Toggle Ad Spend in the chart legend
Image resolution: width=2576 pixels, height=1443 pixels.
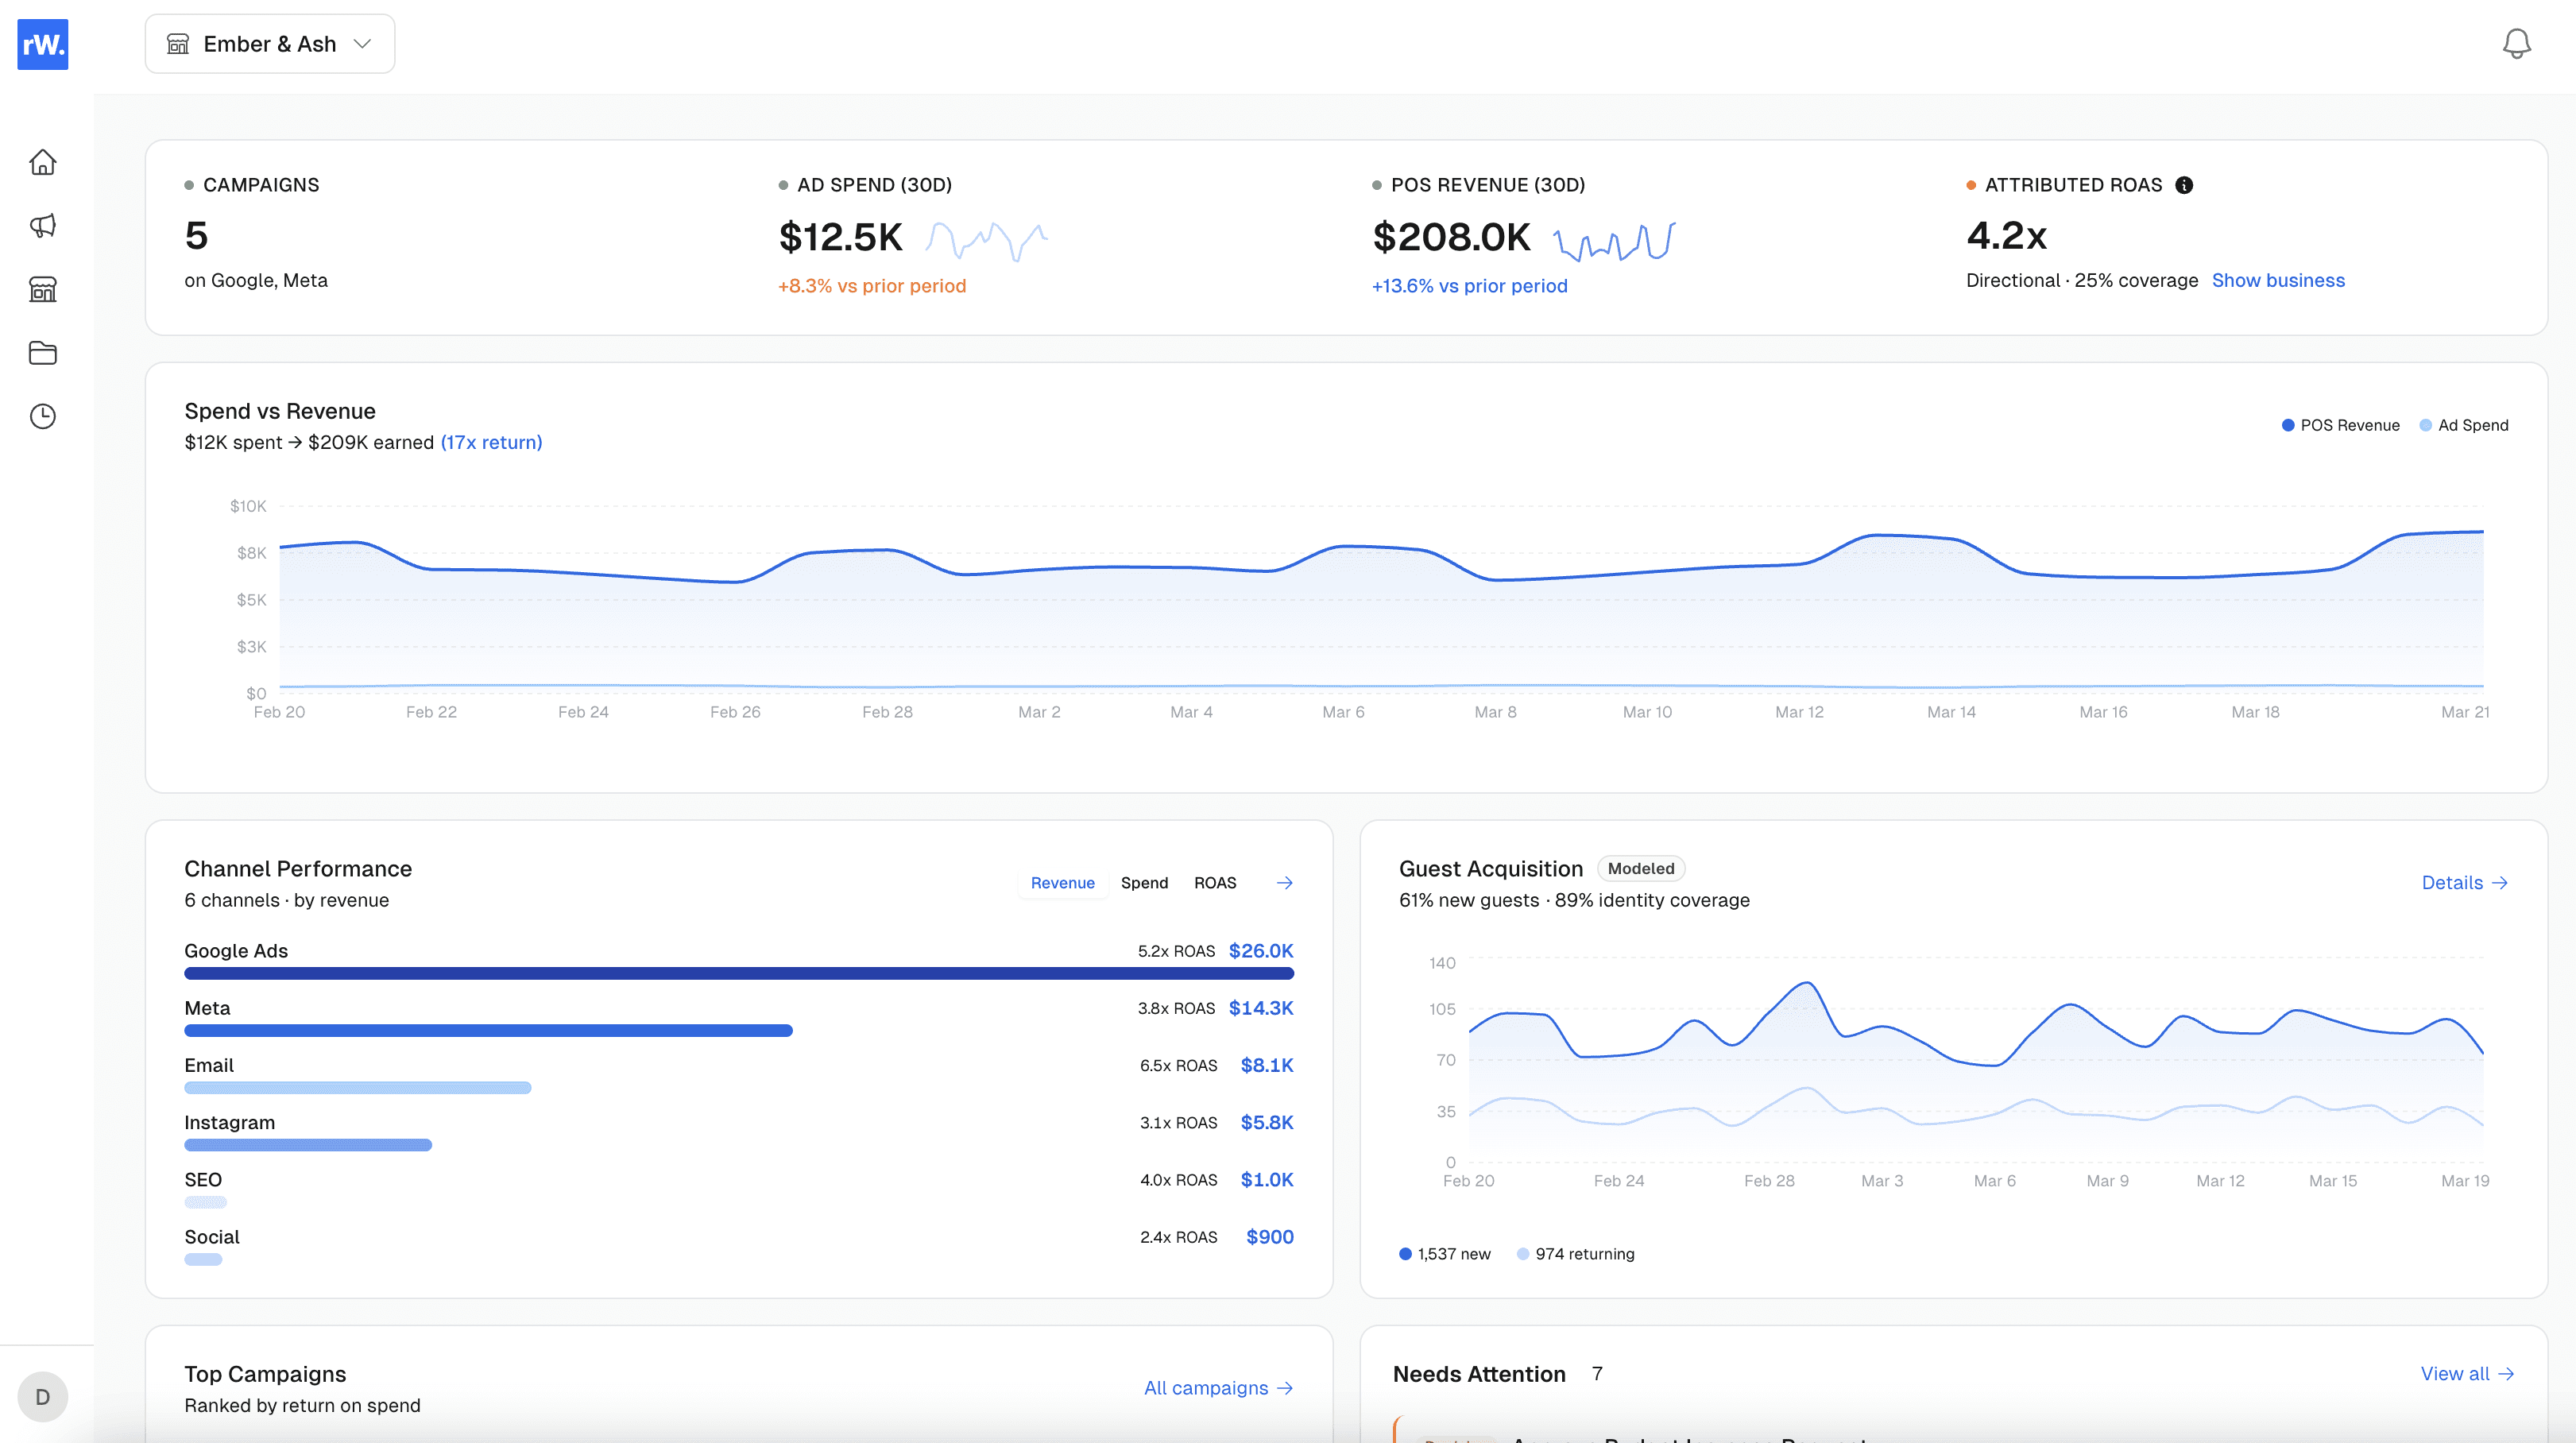(2464, 424)
